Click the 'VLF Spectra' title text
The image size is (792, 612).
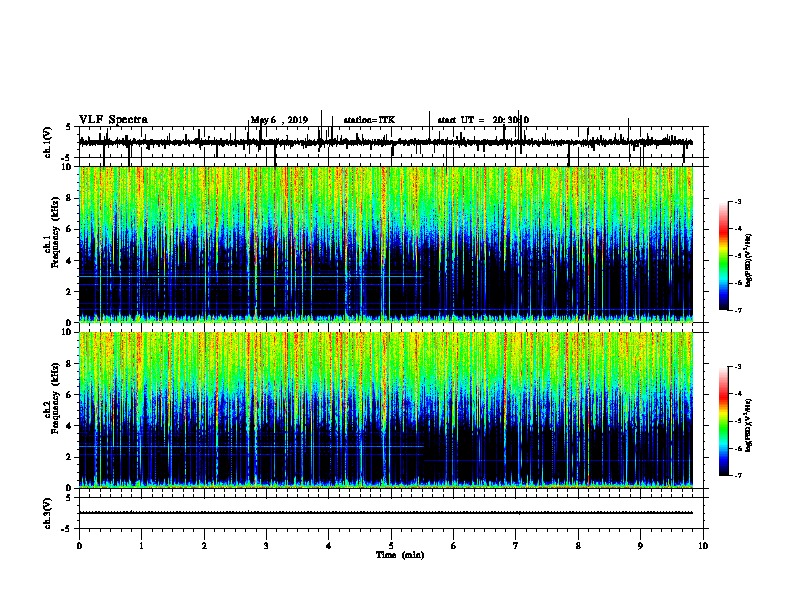tap(113, 120)
